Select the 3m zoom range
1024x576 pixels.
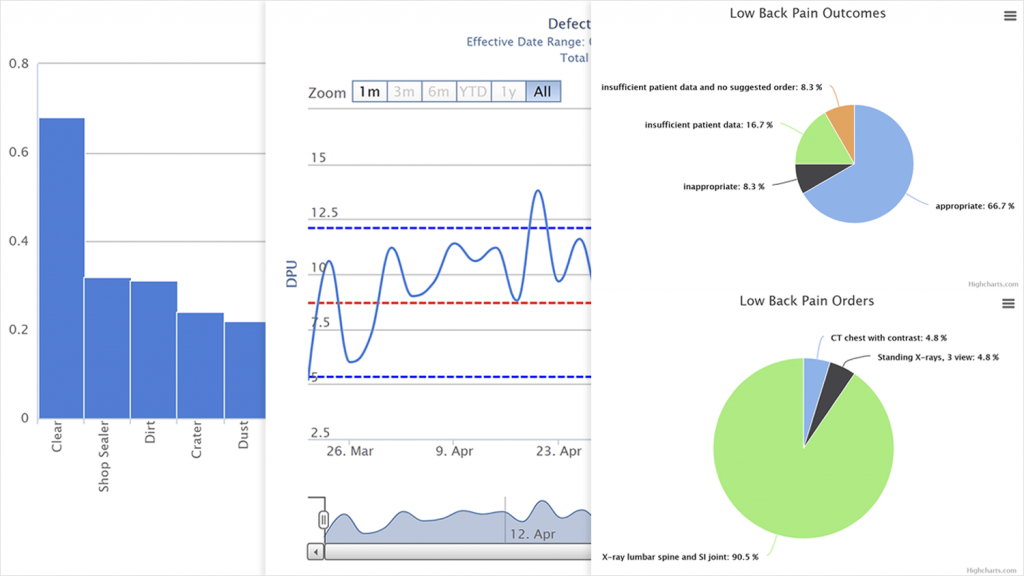click(x=404, y=92)
